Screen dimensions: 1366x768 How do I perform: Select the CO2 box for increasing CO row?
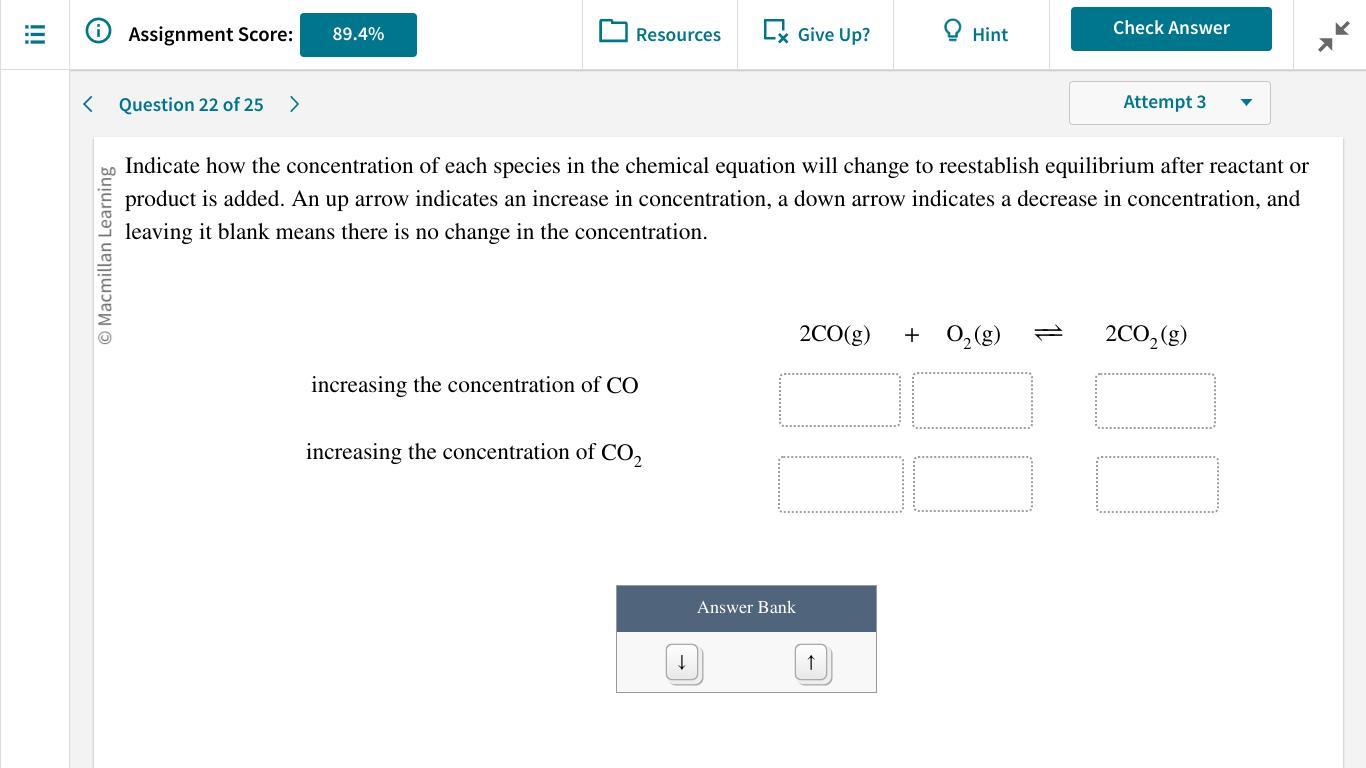point(1155,401)
